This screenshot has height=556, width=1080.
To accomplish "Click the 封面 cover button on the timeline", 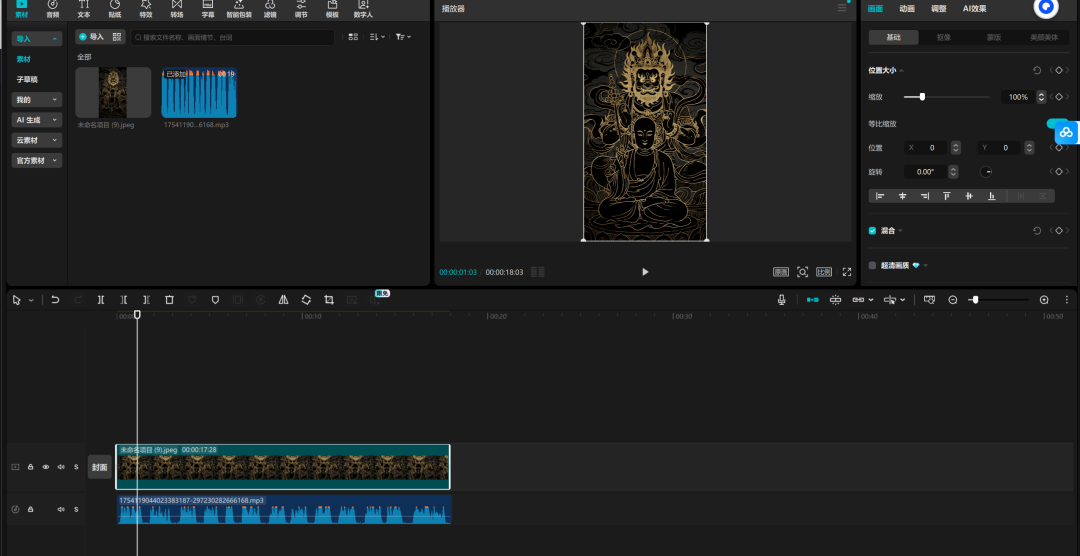I will coord(99,466).
